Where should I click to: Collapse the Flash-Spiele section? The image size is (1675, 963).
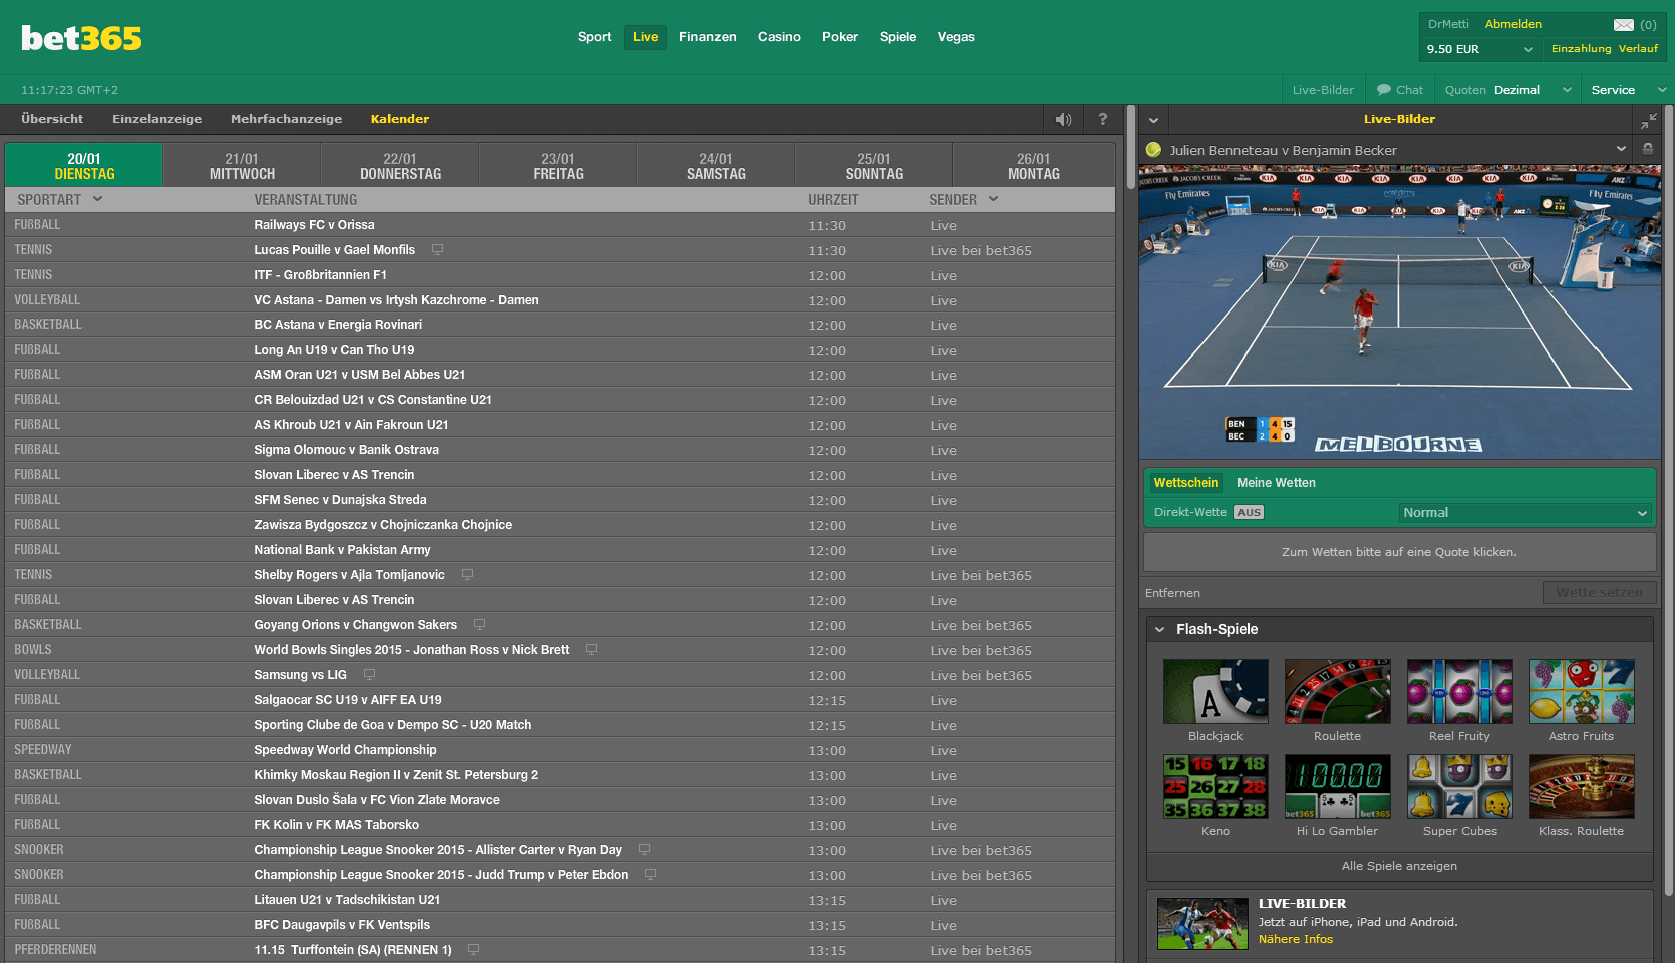coord(1160,630)
